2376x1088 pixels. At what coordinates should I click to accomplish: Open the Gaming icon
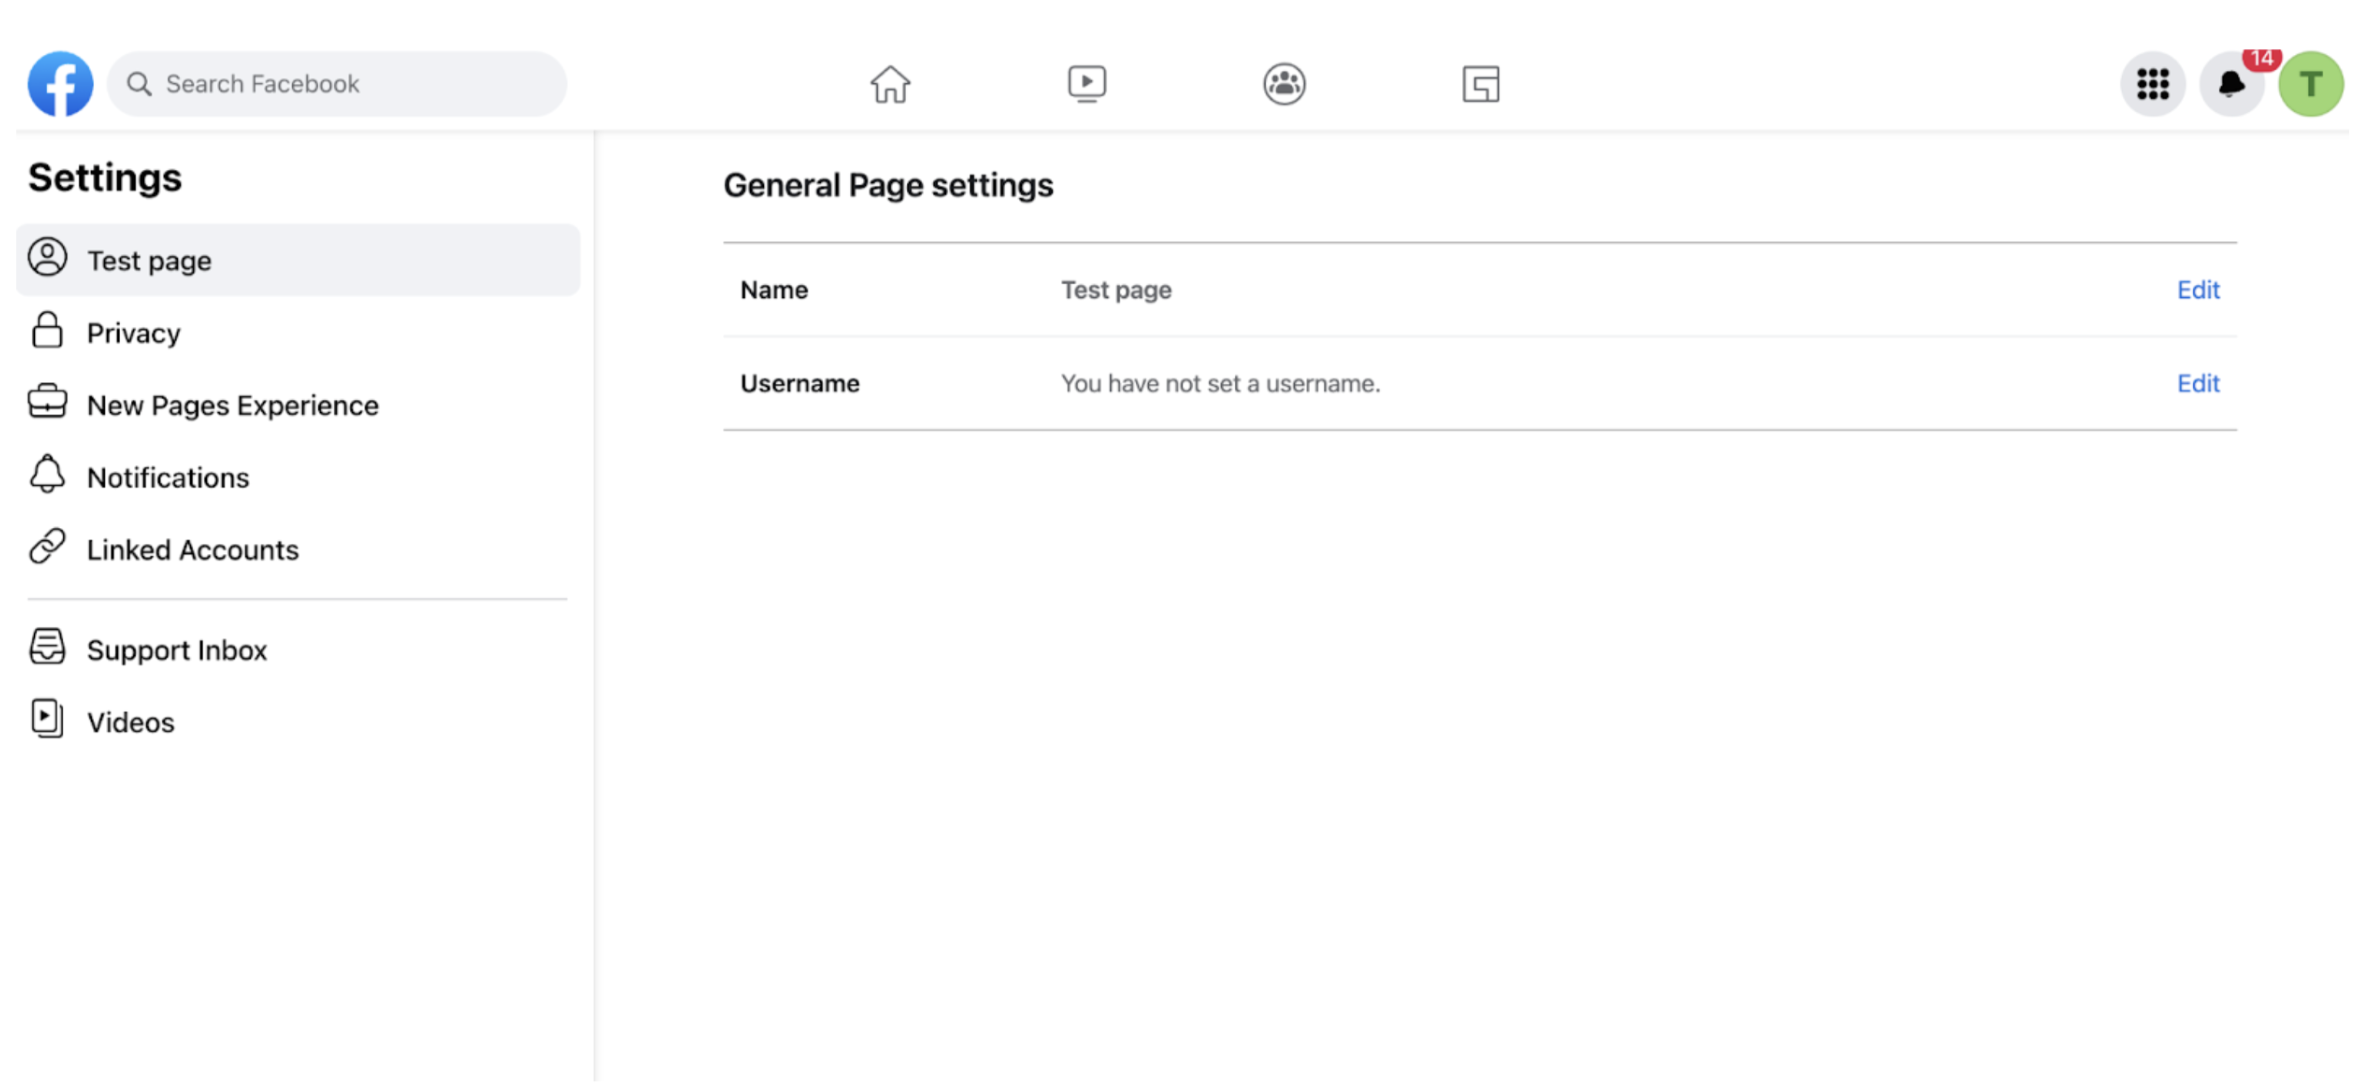1481,84
